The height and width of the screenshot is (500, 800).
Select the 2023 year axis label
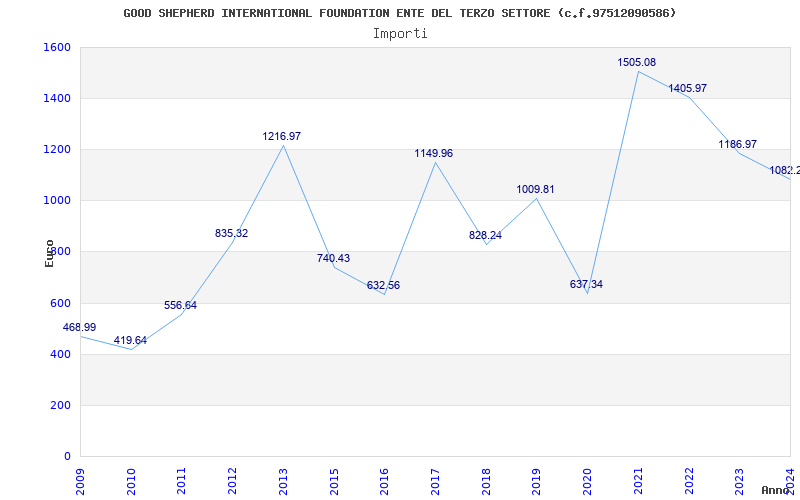coord(739,482)
